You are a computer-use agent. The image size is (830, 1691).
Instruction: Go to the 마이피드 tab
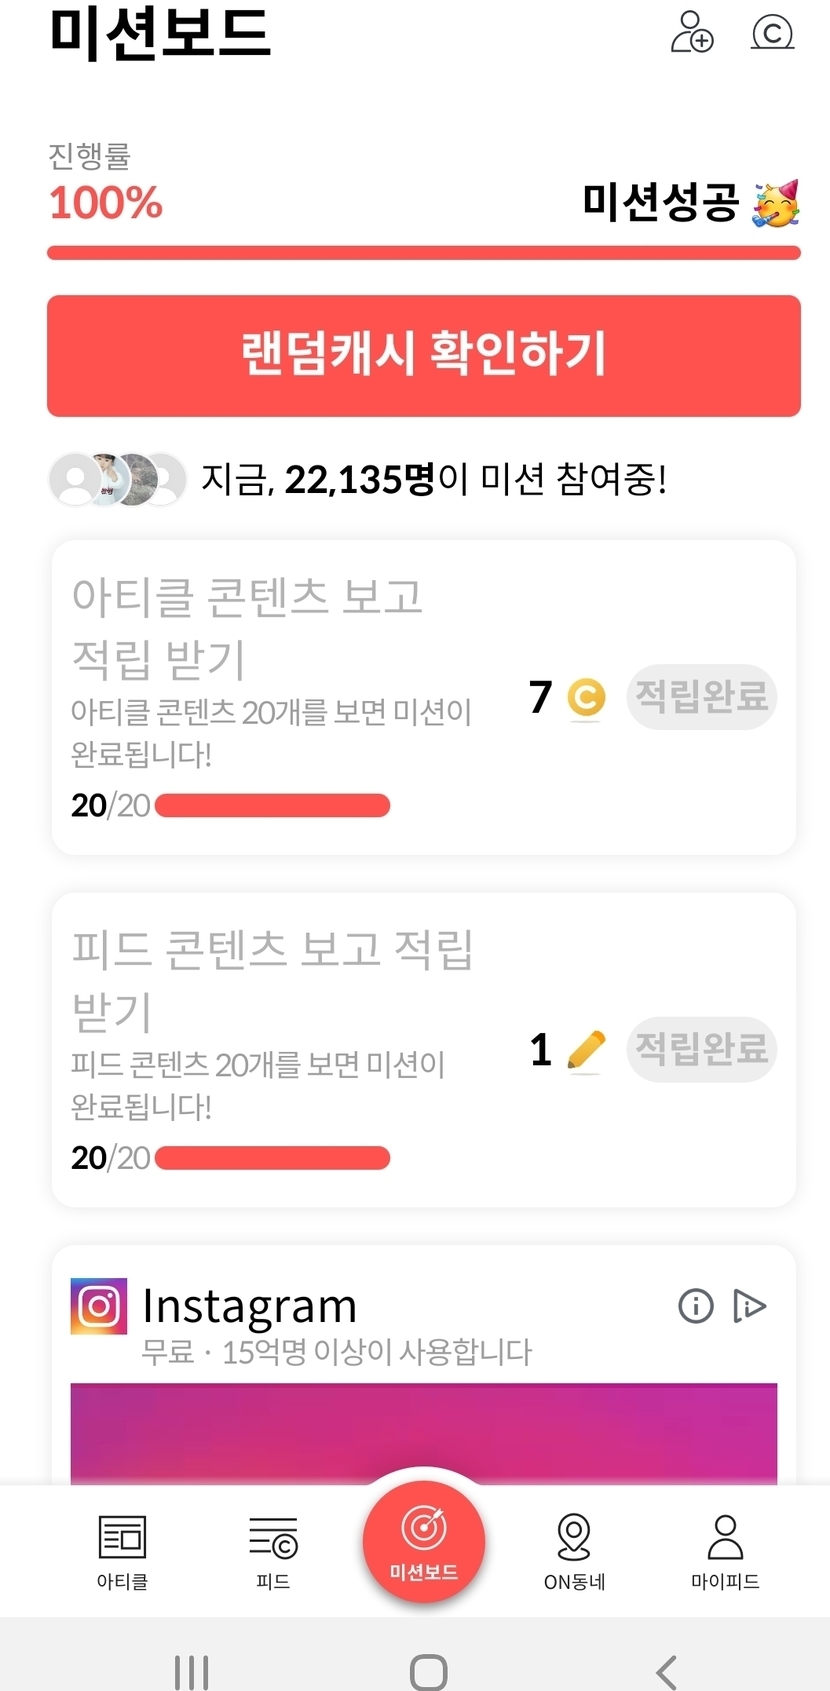click(725, 1551)
